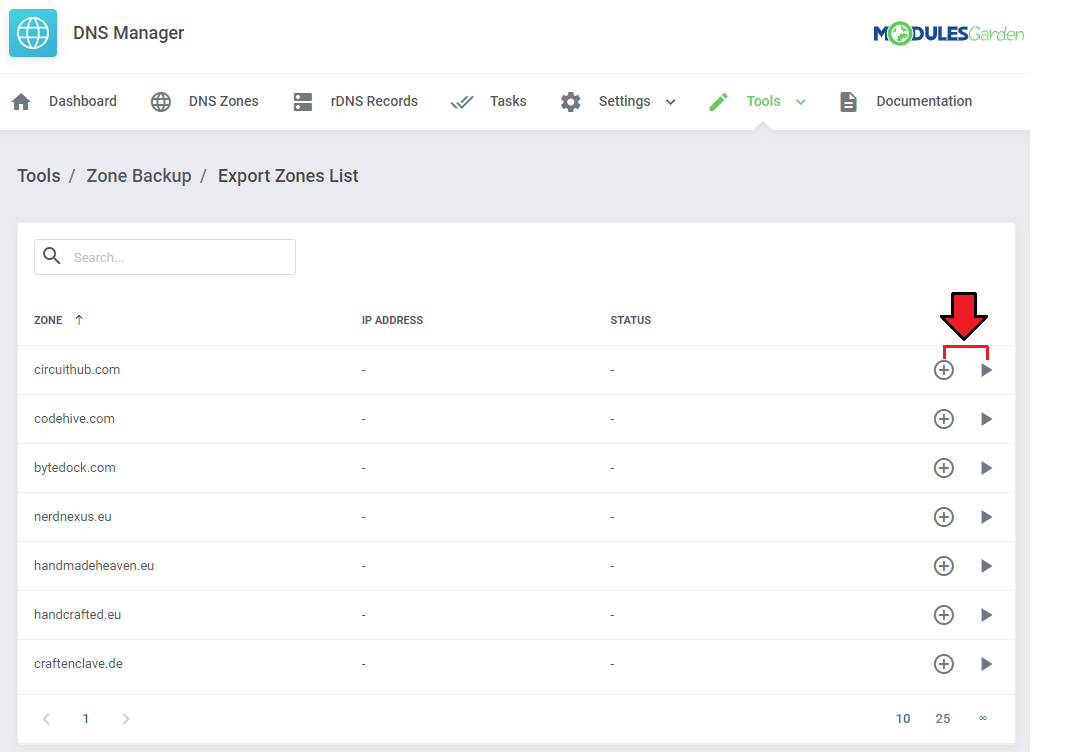Viewport: 1075px width, 752px height.
Task: Switch to rDNS Records tab
Action: (x=356, y=102)
